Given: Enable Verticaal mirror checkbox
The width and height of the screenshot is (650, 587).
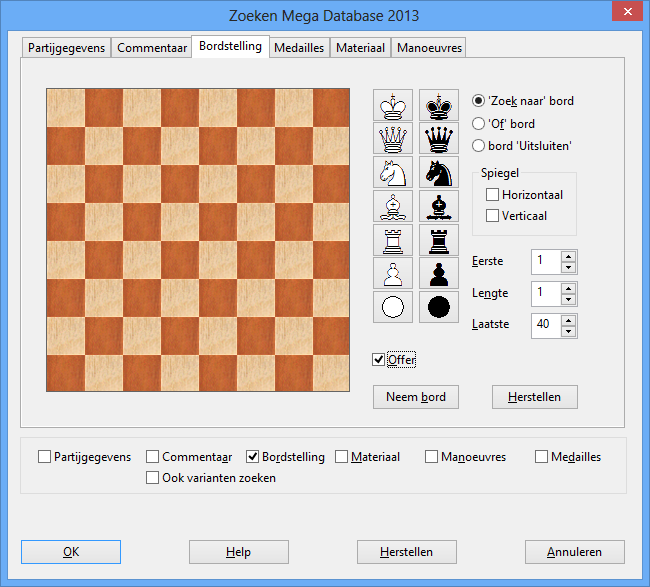Looking at the screenshot, I should (x=492, y=216).
